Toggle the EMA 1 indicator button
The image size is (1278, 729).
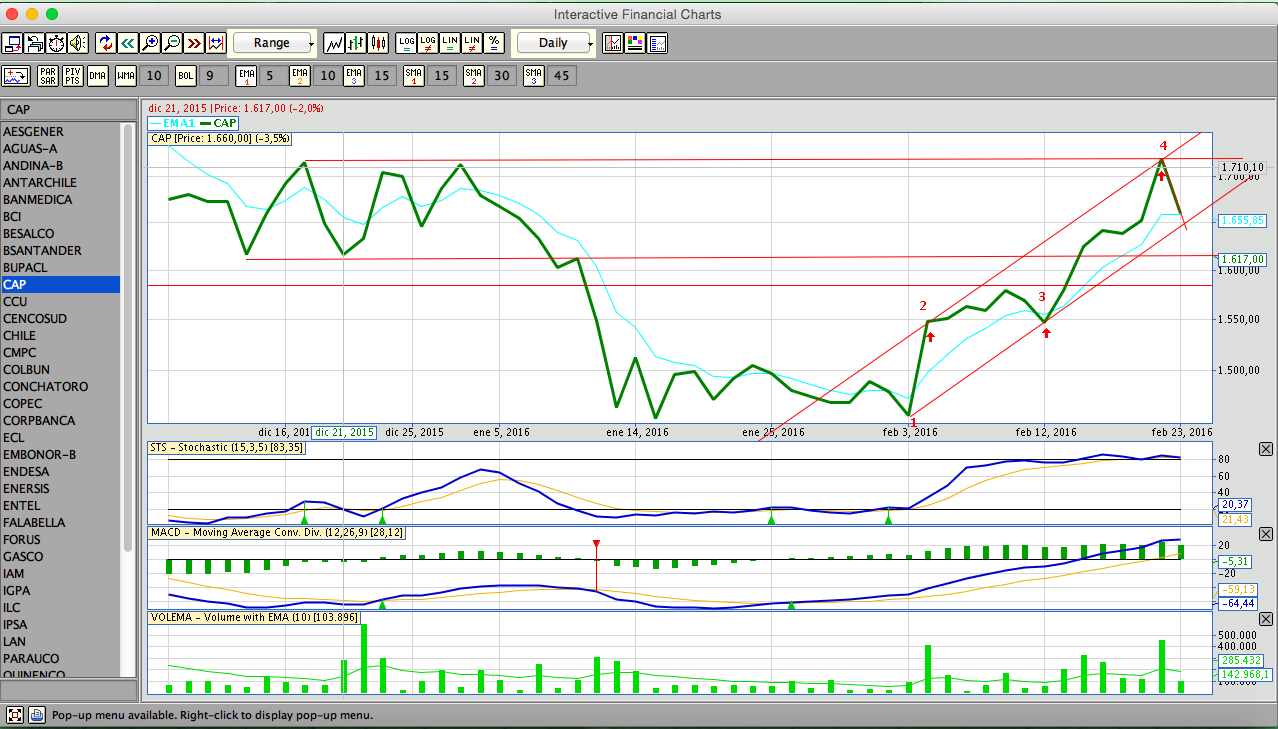point(246,76)
